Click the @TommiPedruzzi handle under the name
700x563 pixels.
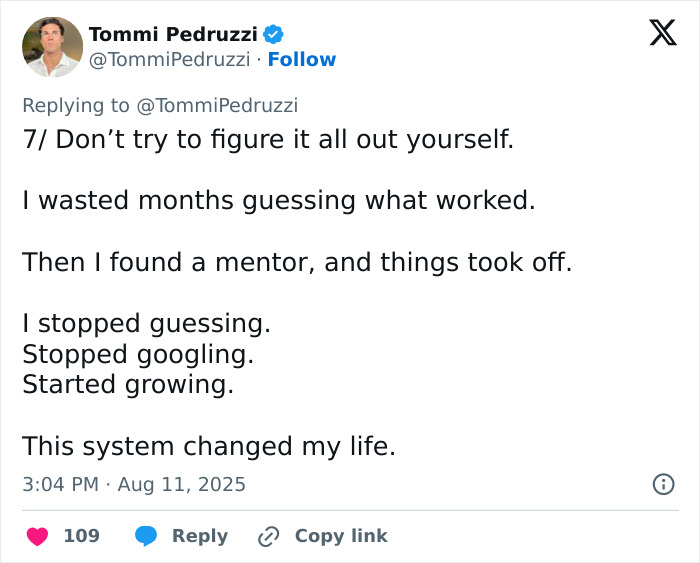point(169,59)
